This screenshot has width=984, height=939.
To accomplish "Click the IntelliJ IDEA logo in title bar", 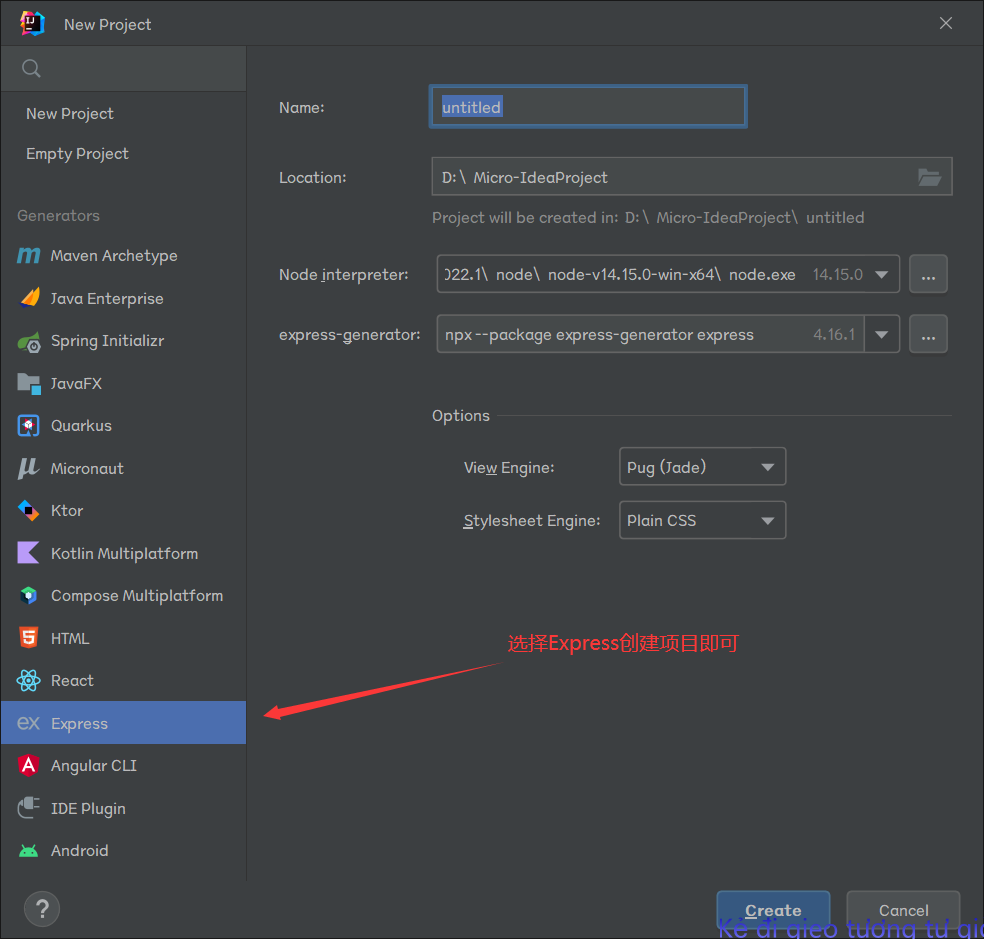I will 32,24.
